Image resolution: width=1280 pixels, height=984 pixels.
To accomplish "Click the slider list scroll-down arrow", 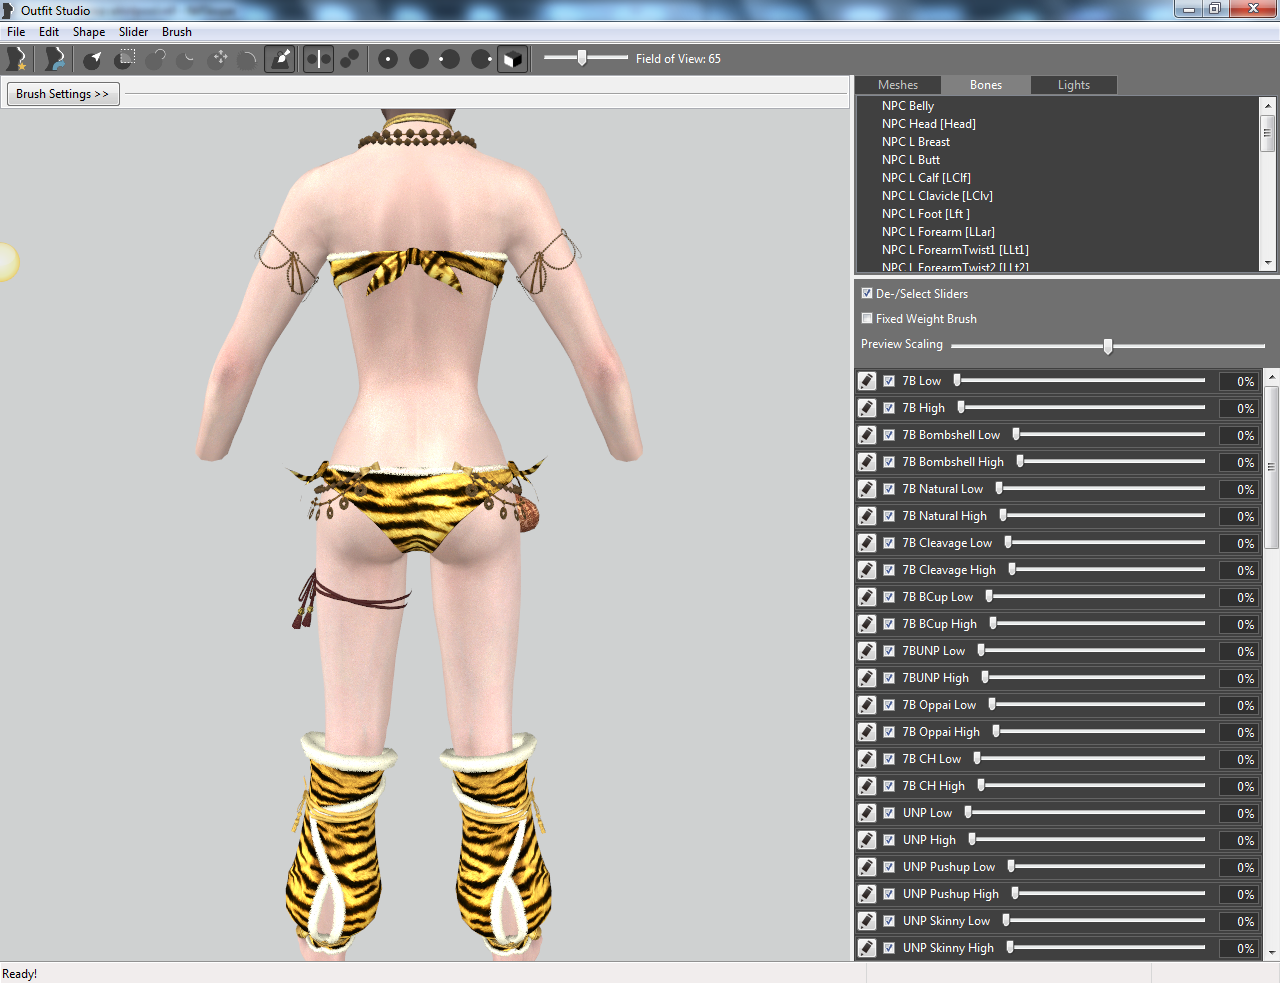I will [x=1272, y=953].
